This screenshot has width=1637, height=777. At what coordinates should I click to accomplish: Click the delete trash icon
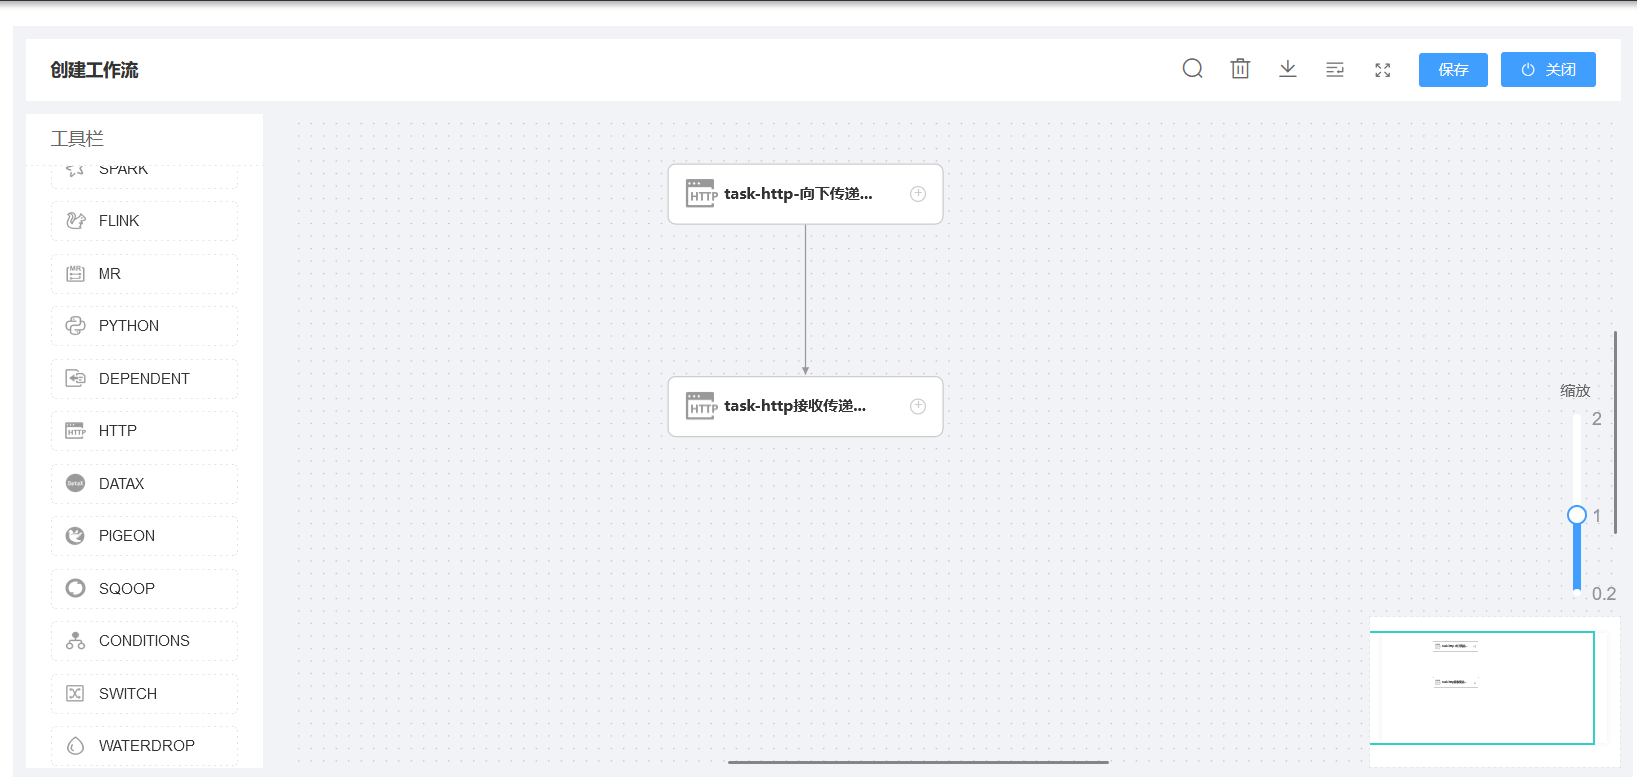[1240, 69]
